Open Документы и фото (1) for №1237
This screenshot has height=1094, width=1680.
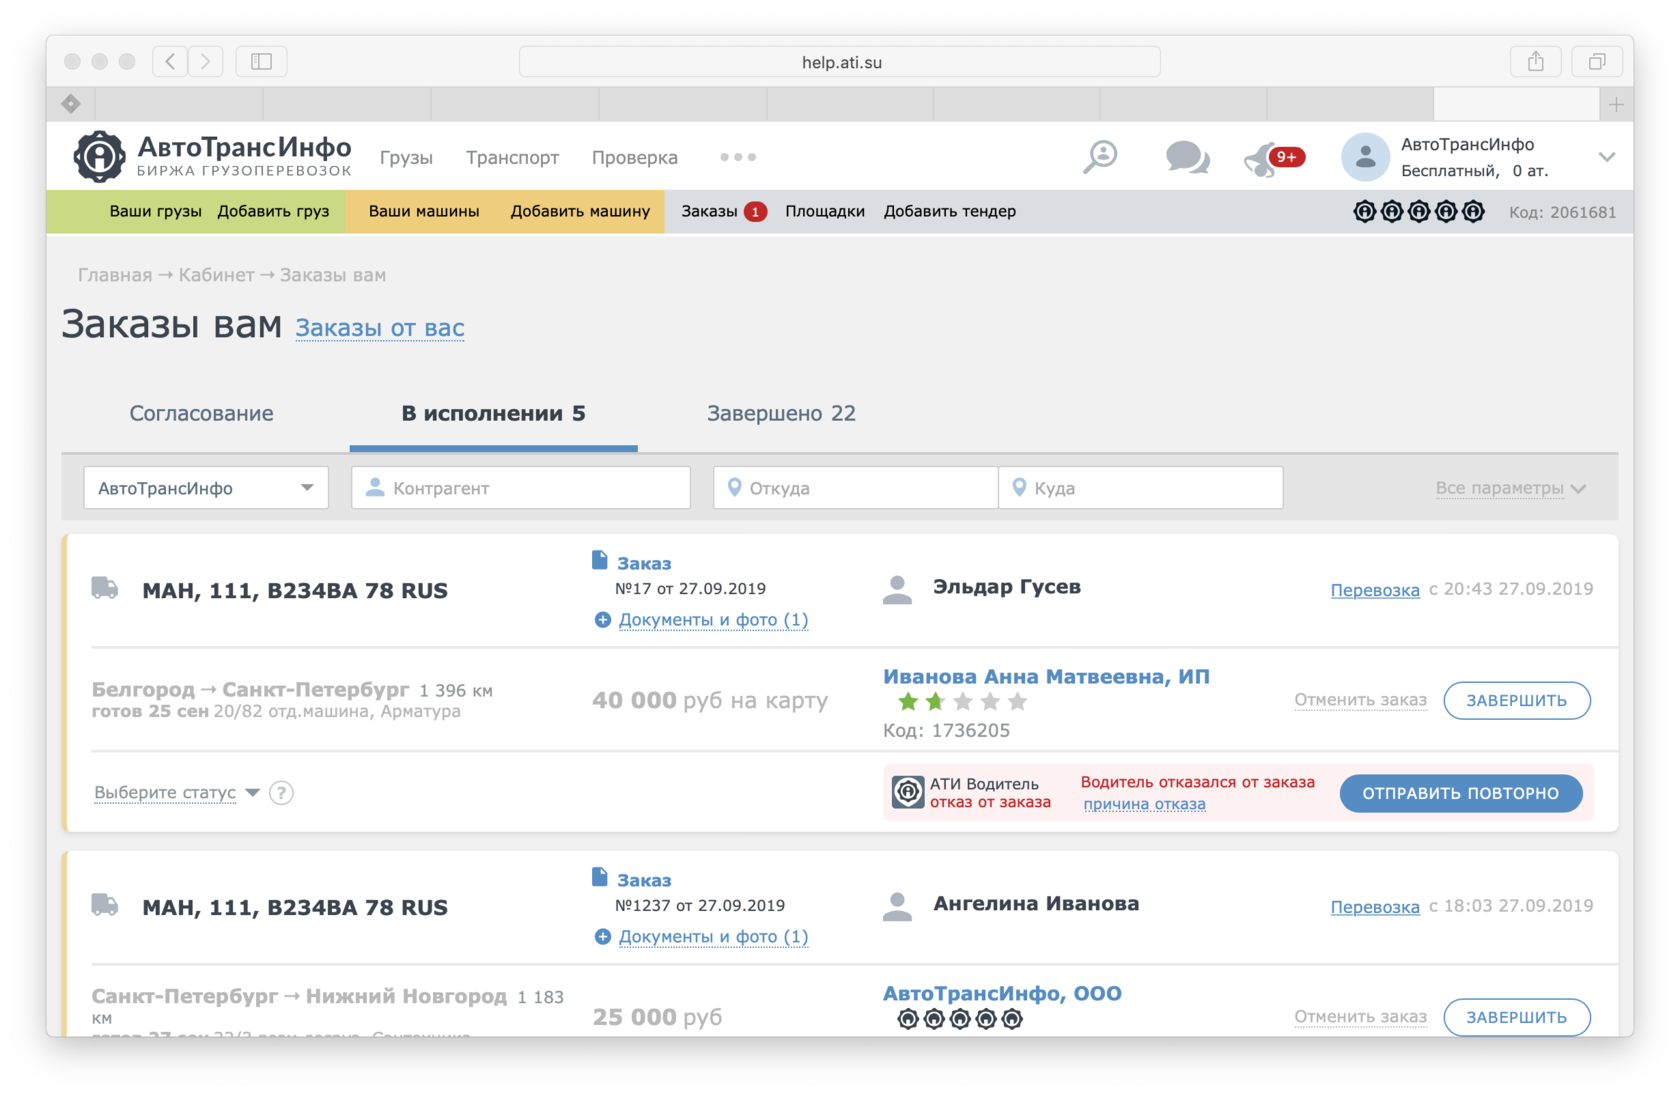pos(713,937)
